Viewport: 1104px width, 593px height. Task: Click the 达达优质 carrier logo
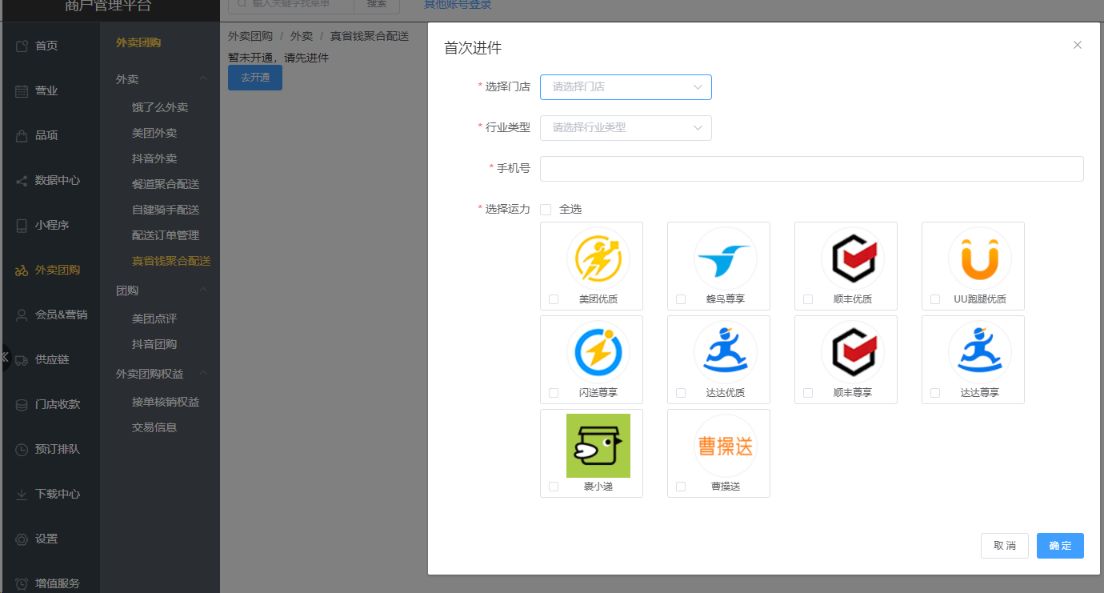725,352
